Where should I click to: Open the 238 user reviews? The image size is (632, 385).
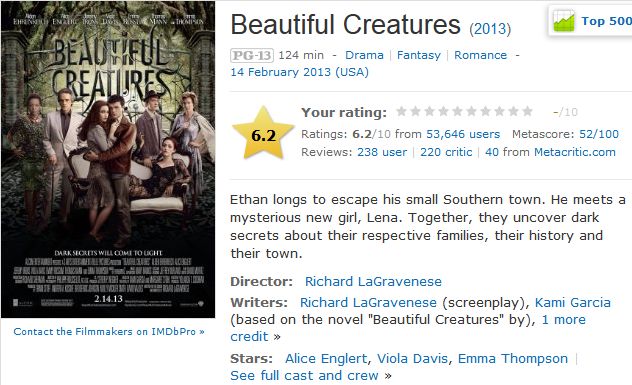pyautogui.click(x=382, y=152)
